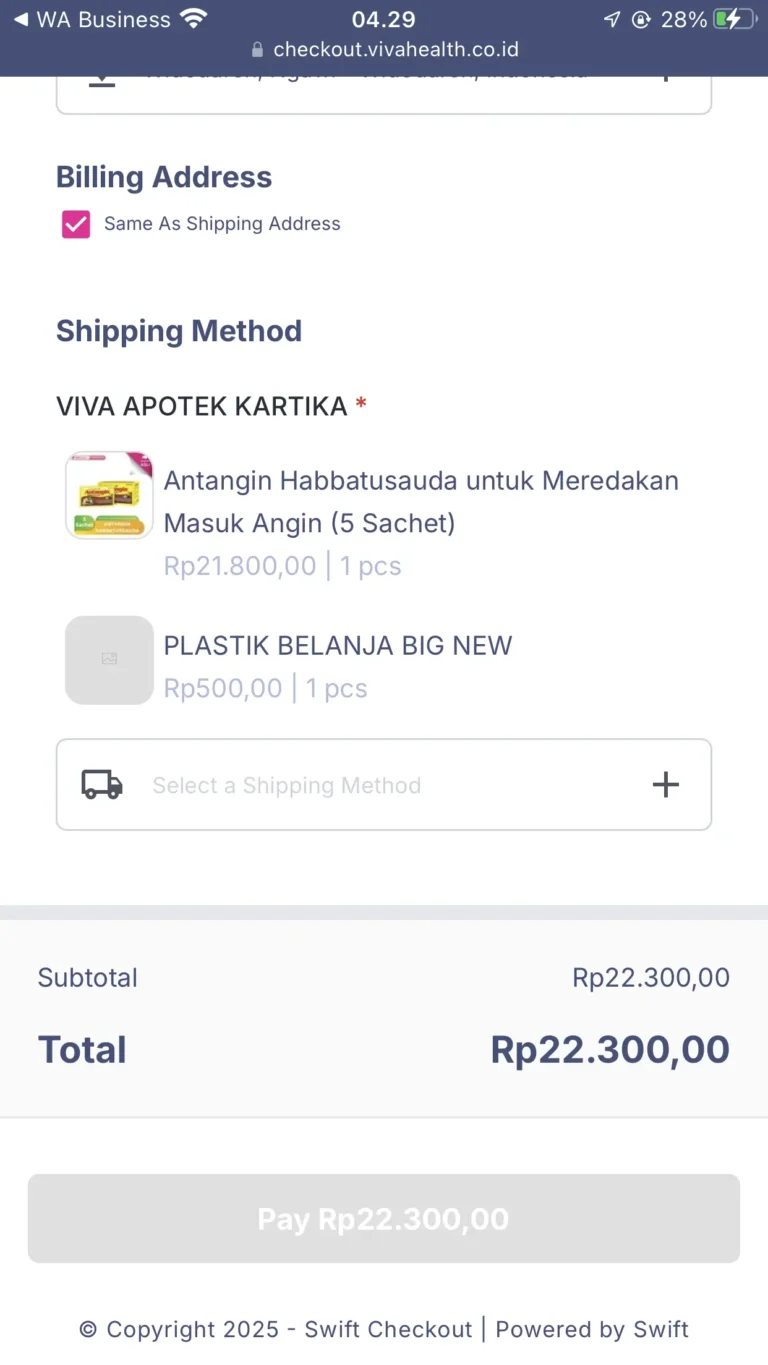Open the Powered by Swift footer link

[x=592, y=1329]
